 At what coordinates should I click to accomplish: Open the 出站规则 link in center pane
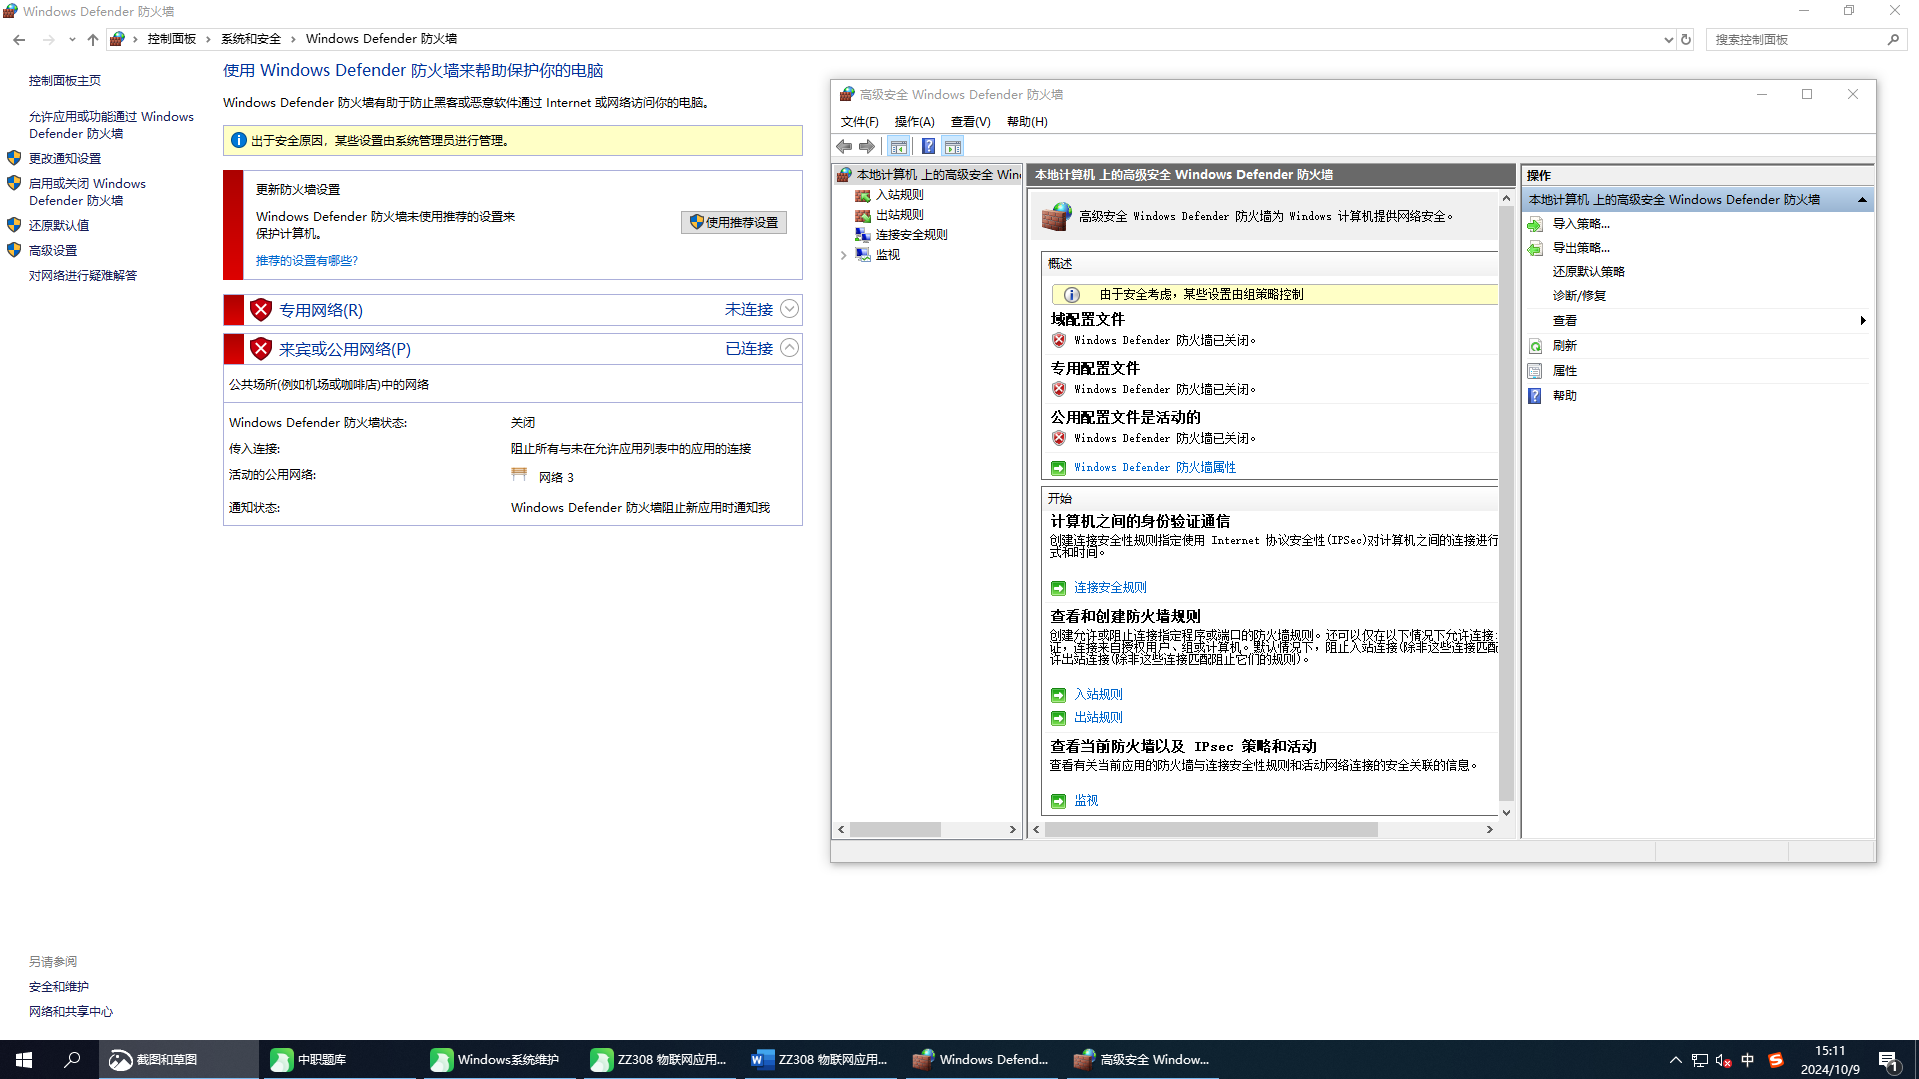click(x=1098, y=718)
